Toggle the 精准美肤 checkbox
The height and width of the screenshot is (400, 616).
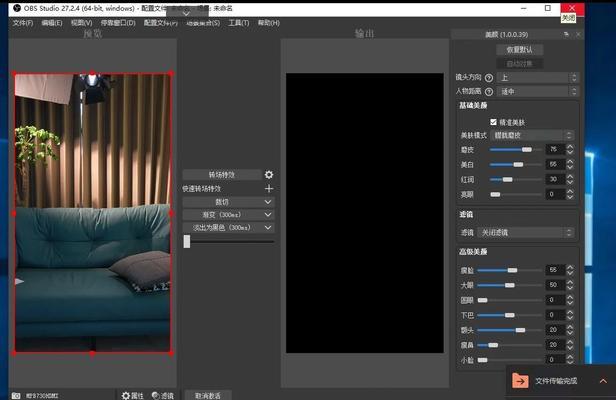[493, 122]
